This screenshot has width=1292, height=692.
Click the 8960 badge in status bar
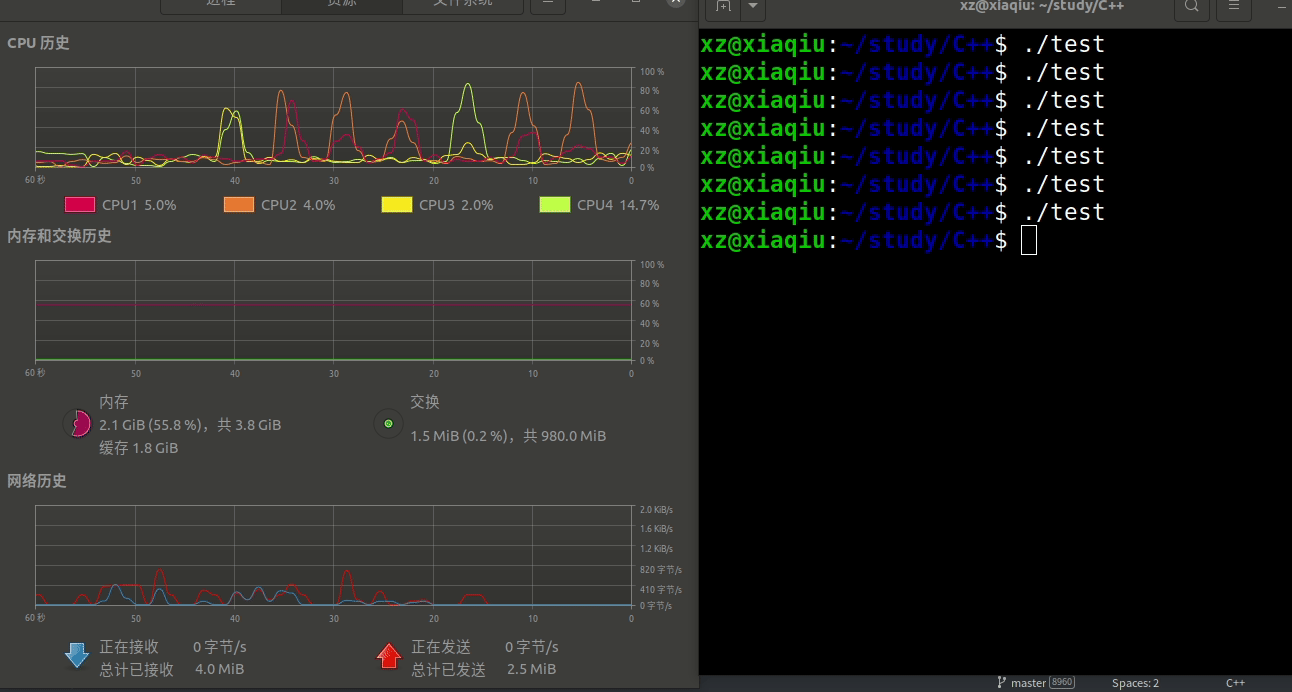[x=1062, y=683]
